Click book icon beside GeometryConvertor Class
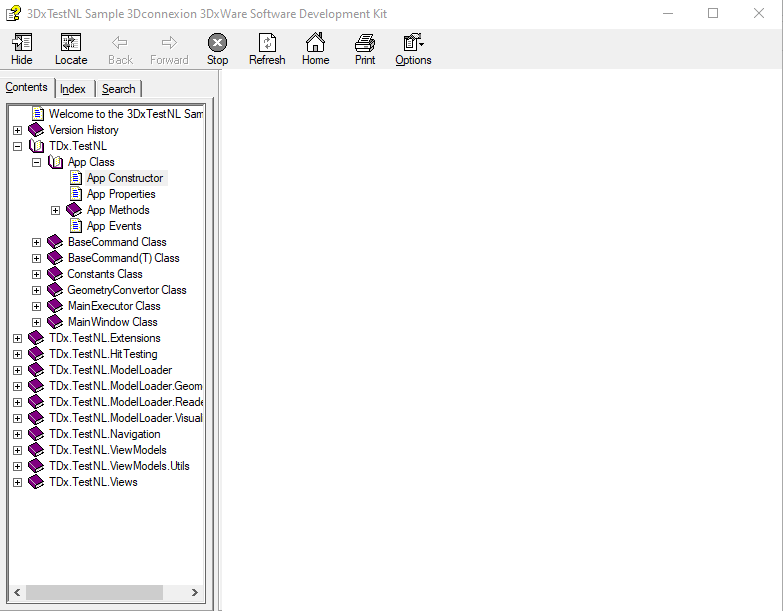The height and width of the screenshot is (611, 783). 55,290
